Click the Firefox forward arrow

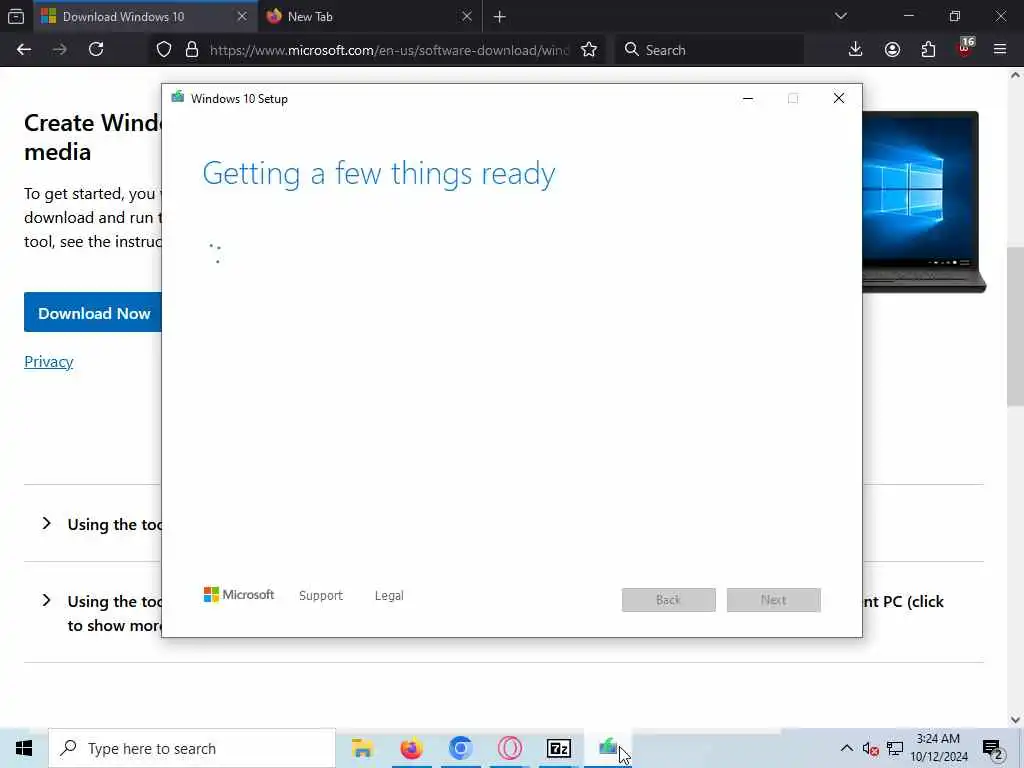[x=59, y=50]
